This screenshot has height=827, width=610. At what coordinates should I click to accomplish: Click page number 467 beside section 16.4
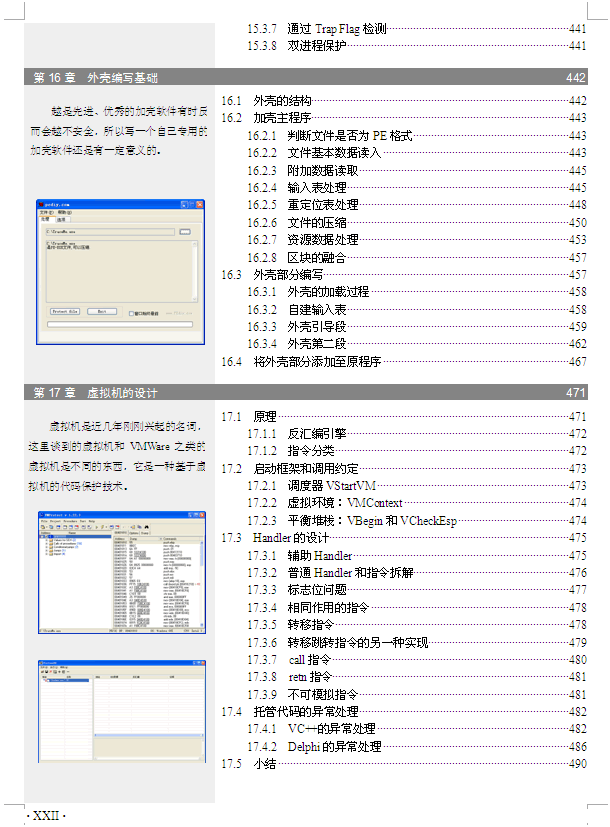[x=578, y=361]
